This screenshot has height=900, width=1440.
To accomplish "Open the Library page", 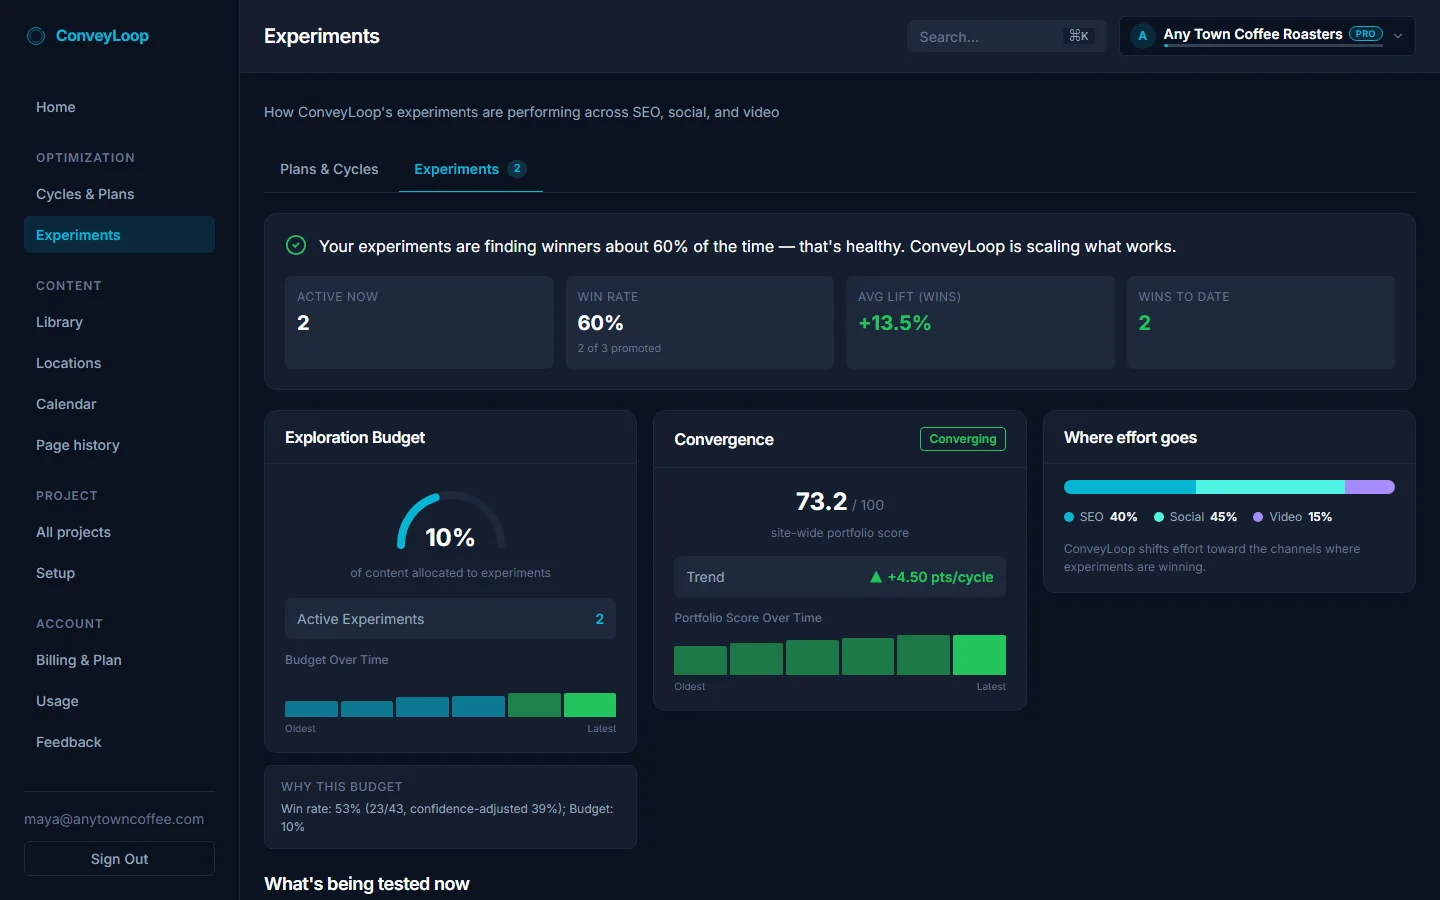I will tap(119, 322).
